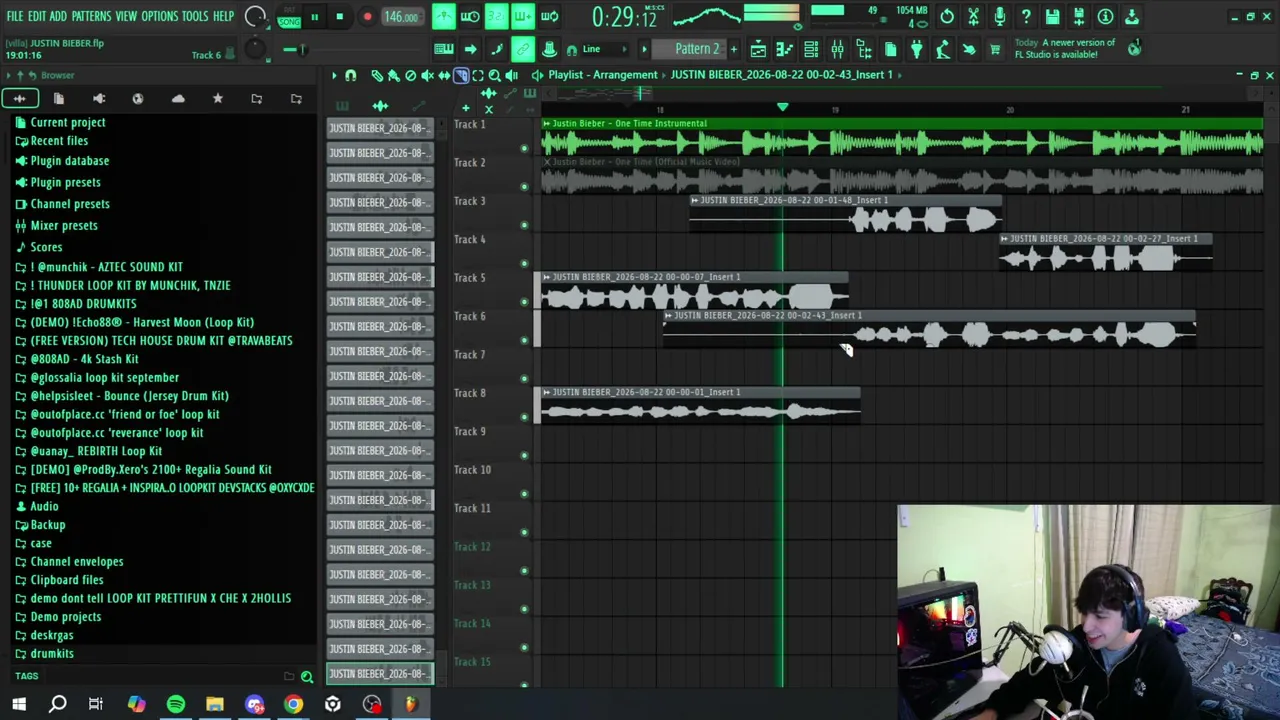
Task: Open the Options menu
Action: (159, 17)
